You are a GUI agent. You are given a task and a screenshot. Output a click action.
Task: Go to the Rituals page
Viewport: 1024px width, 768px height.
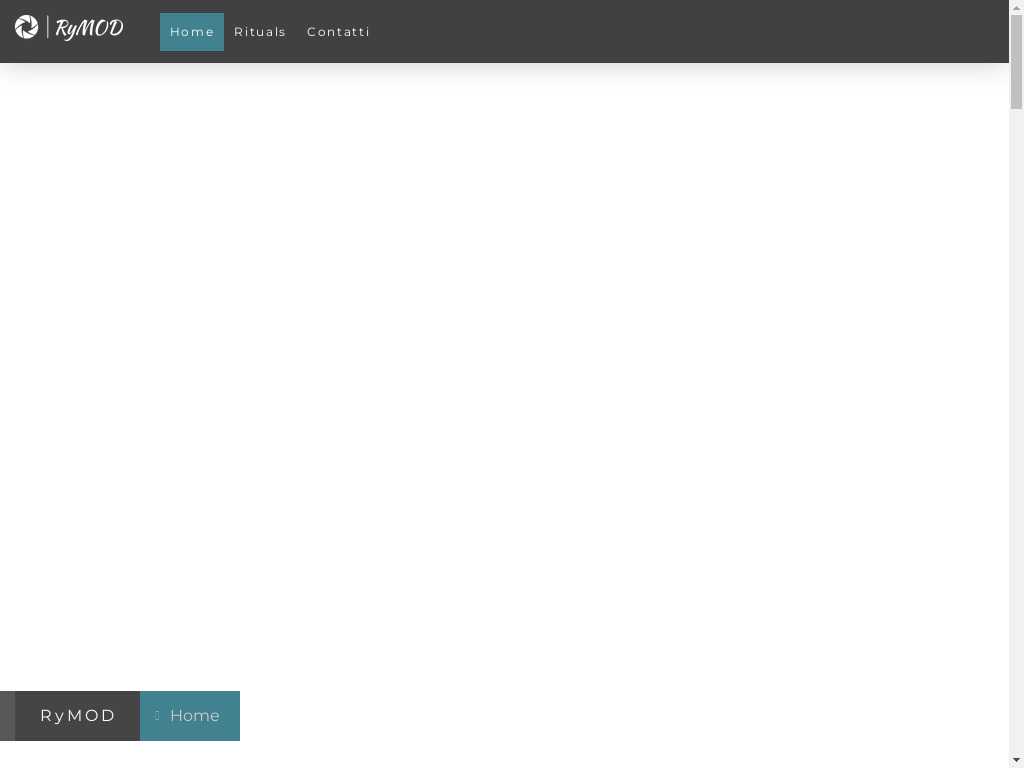point(260,32)
